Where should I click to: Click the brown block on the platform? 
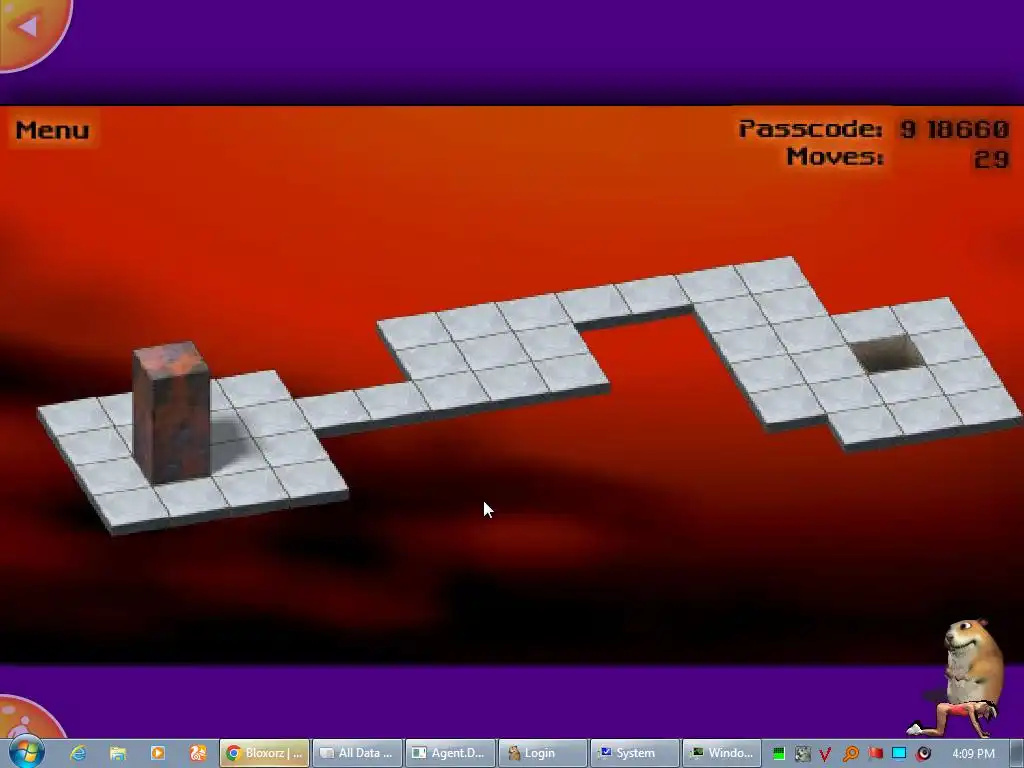pyautogui.click(x=172, y=413)
